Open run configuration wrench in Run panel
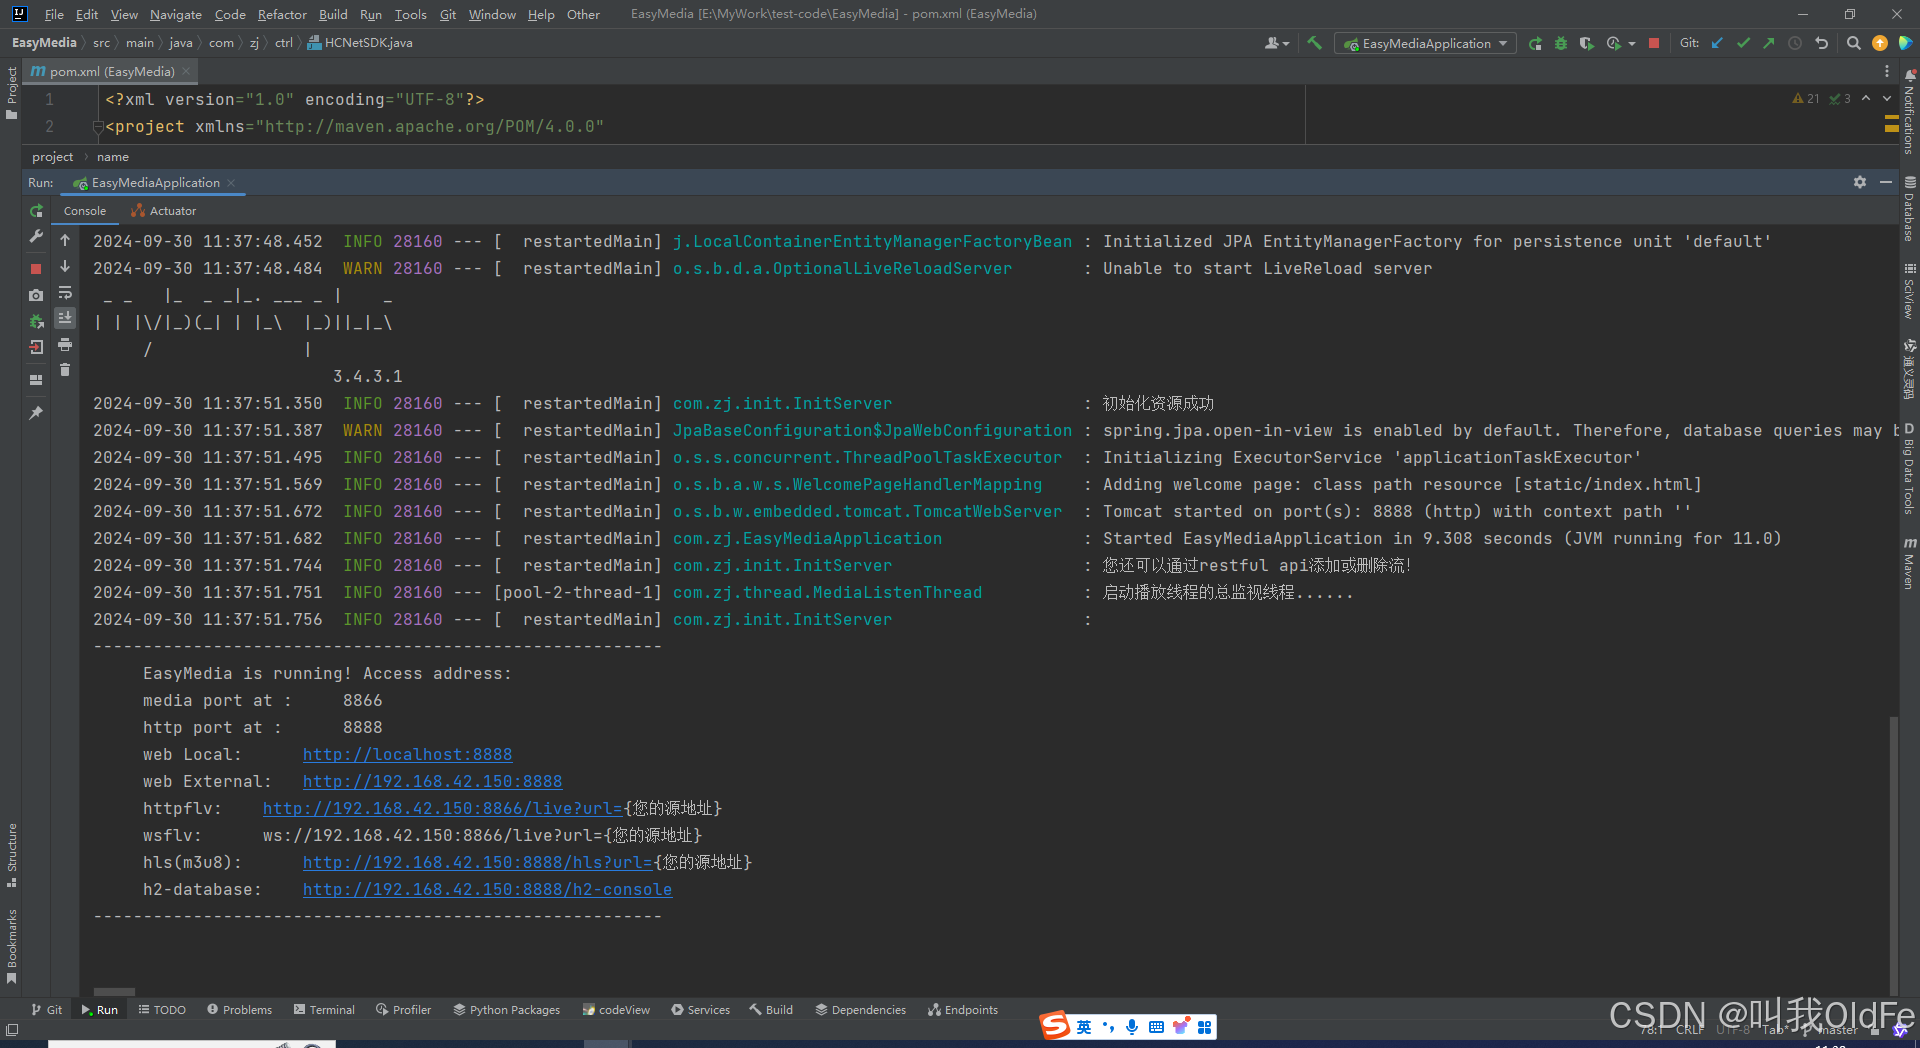 tap(36, 237)
